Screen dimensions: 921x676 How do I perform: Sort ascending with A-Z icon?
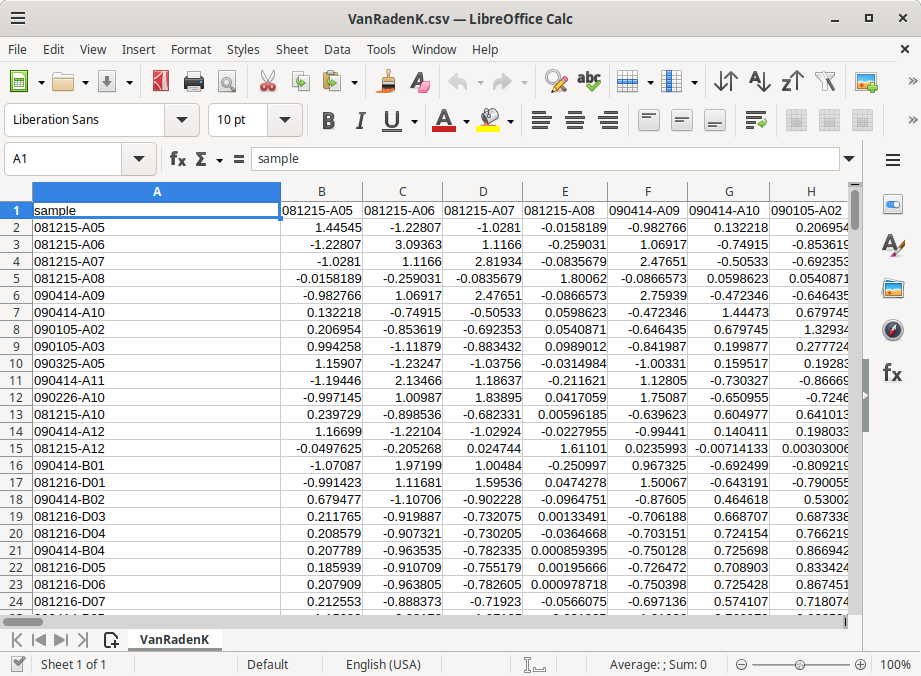[759, 82]
